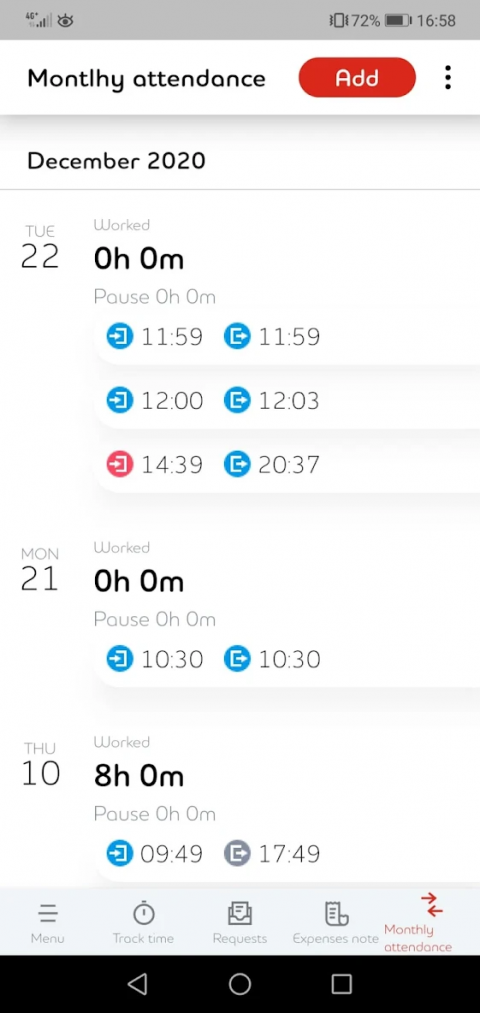This screenshot has width=480, height=1013.
Task: Tap the Android back navigation button
Action: click(x=138, y=983)
